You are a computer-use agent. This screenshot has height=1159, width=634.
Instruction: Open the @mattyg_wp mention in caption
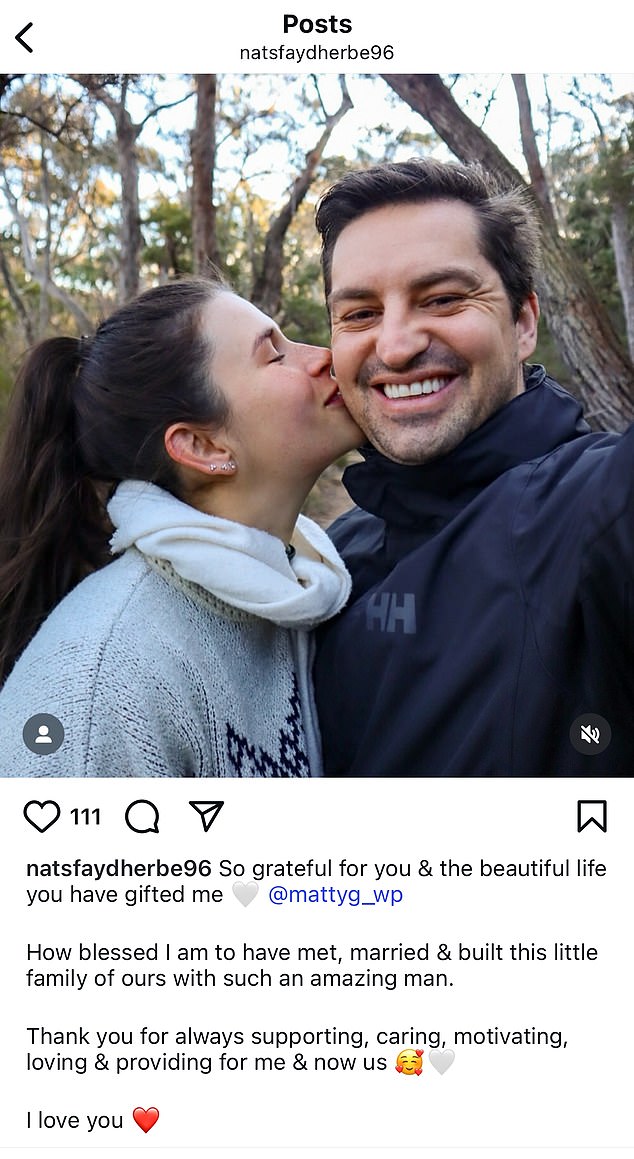(x=335, y=894)
